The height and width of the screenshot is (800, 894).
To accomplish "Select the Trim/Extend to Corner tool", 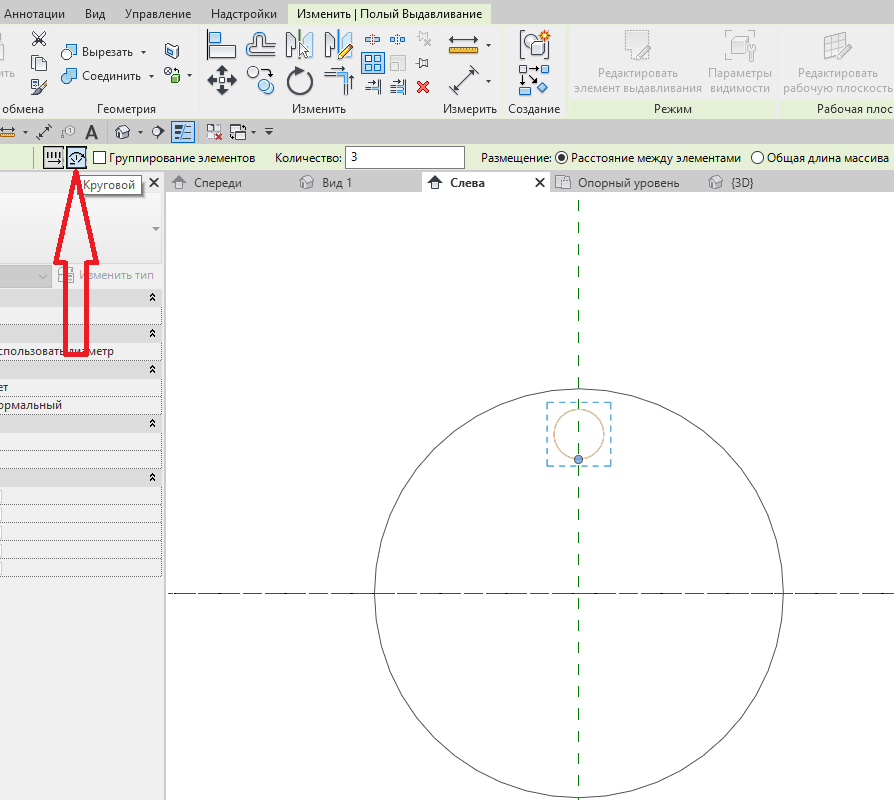I will (x=339, y=80).
